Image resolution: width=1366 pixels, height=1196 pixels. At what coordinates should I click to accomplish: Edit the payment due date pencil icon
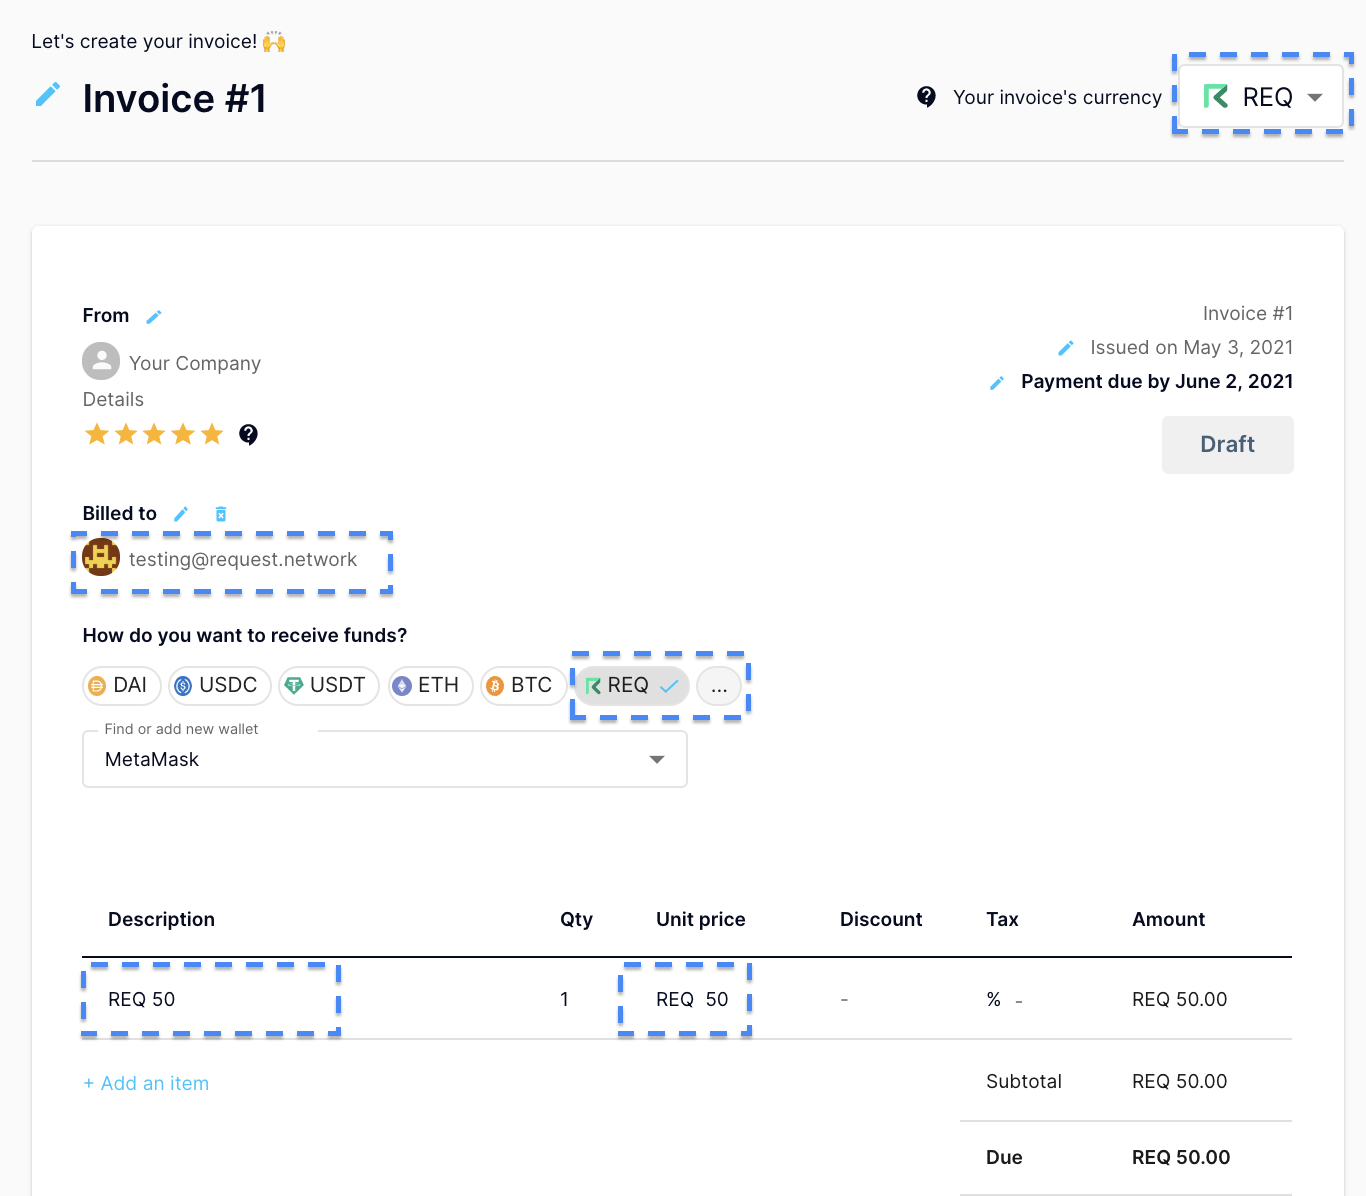pyautogui.click(x=997, y=383)
